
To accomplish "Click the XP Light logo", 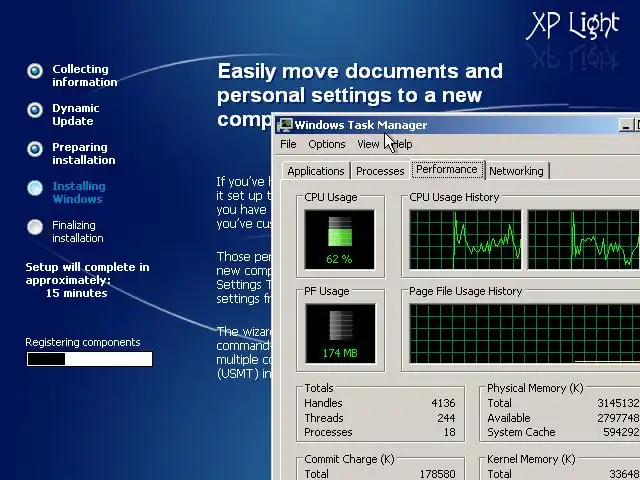I will (573, 26).
